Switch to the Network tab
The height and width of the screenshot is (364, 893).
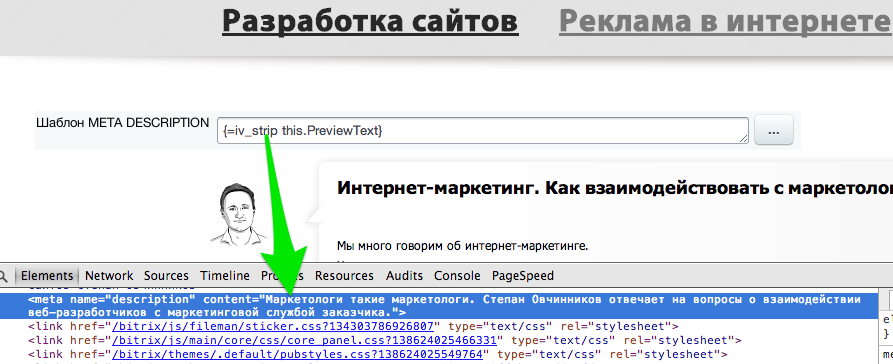[x=109, y=276]
